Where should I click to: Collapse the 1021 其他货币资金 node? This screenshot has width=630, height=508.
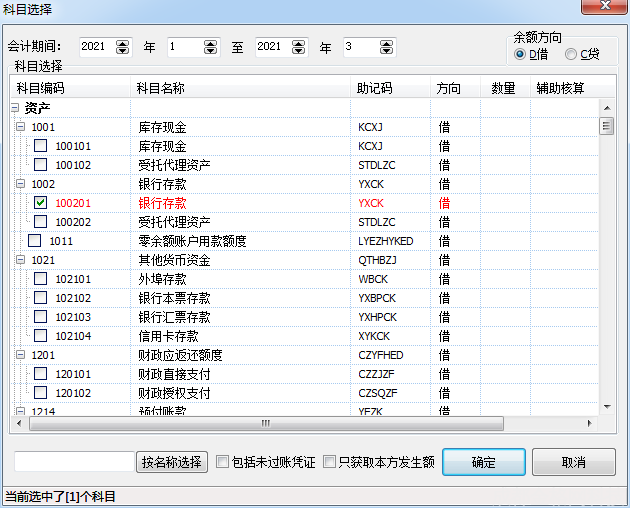(21, 260)
